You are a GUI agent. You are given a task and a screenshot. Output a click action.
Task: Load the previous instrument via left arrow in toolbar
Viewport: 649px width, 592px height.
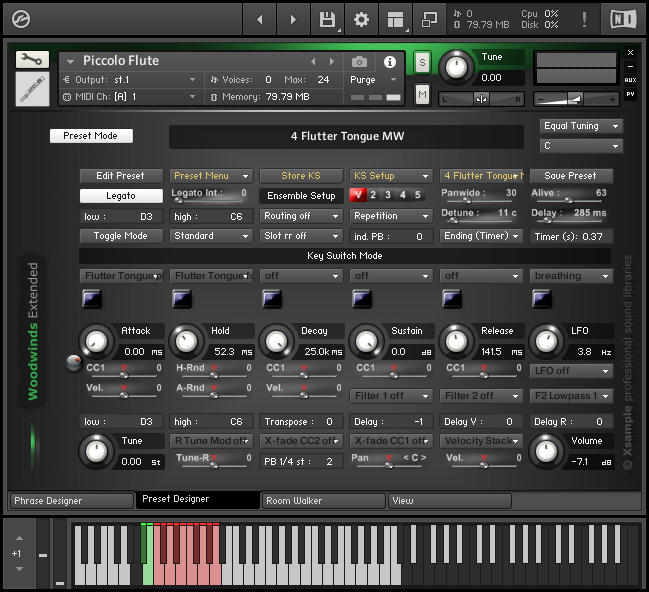(x=260, y=19)
